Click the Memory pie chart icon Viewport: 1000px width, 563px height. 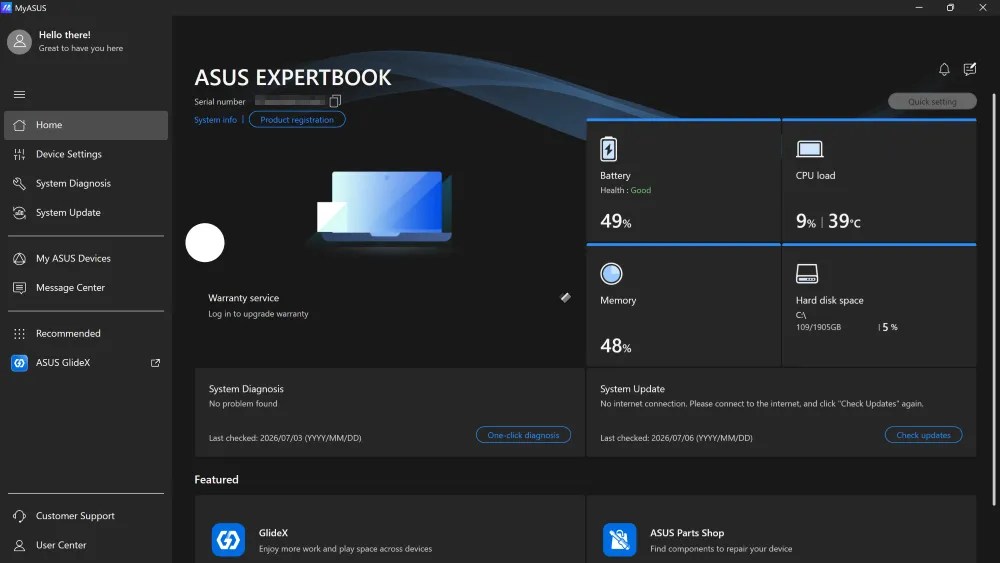point(611,274)
